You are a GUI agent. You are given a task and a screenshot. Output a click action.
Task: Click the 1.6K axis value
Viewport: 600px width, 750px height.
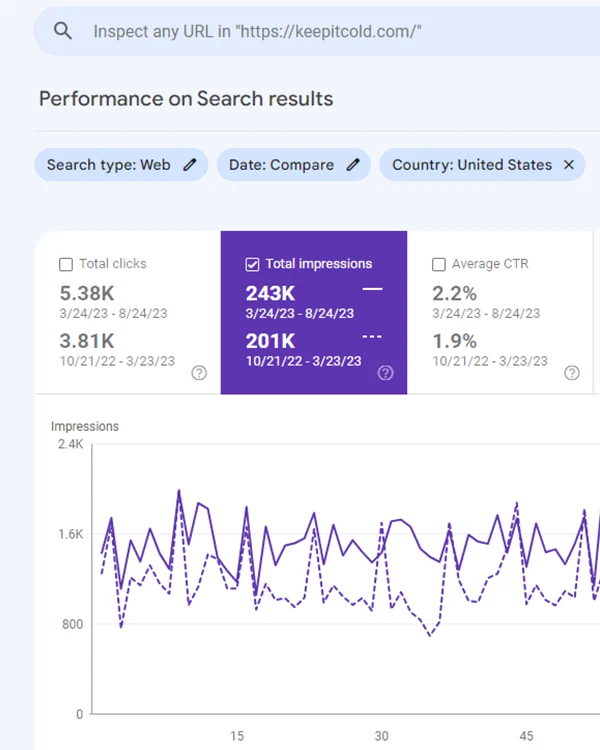click(71, 534)
